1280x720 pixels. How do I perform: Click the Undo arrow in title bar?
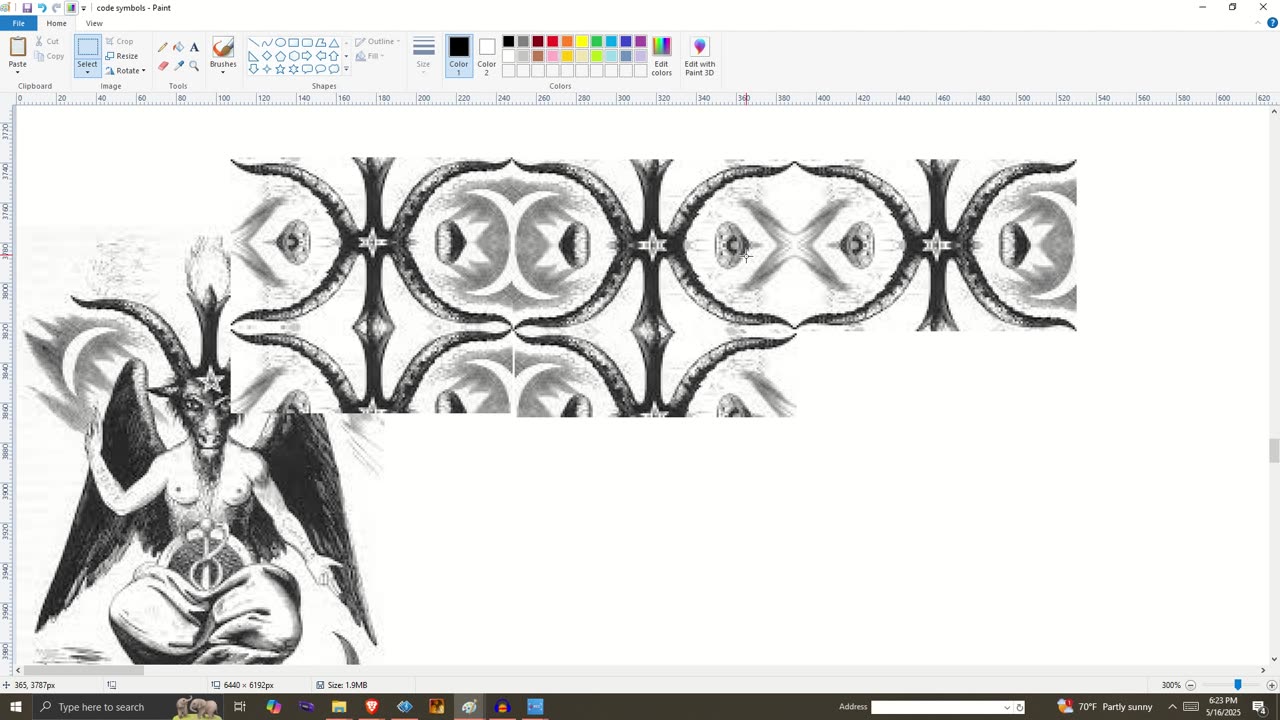click(x=41, y=7)
